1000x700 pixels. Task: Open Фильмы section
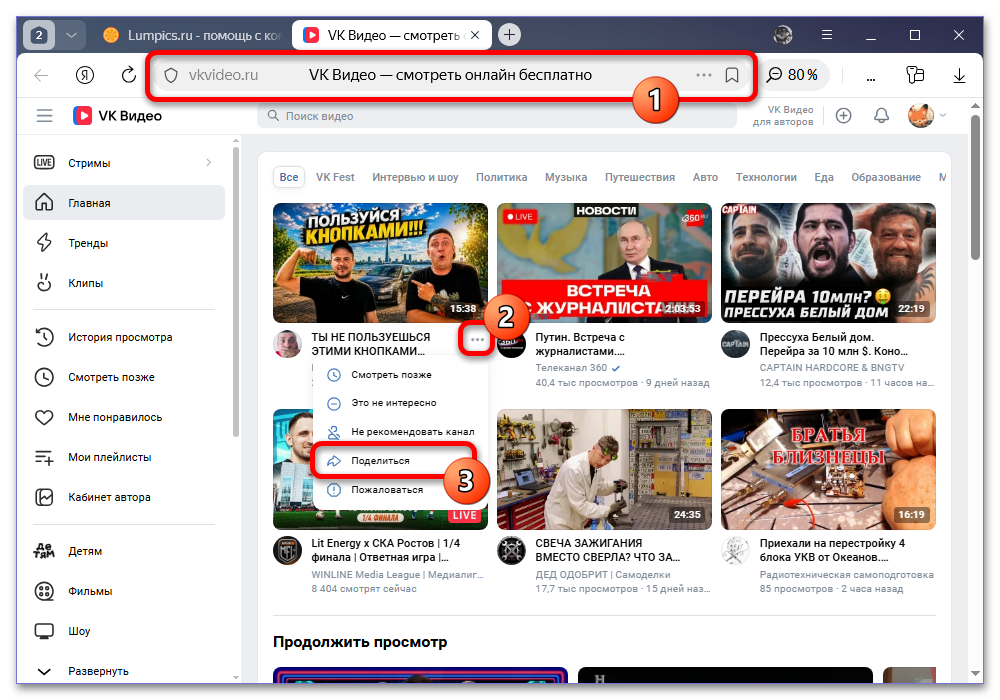click(124, 592)
